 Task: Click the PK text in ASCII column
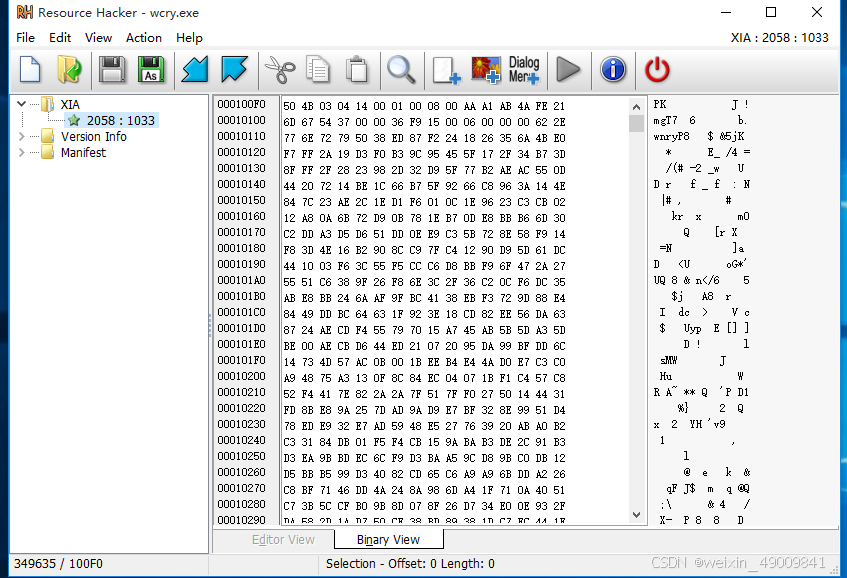pos(660,104)
